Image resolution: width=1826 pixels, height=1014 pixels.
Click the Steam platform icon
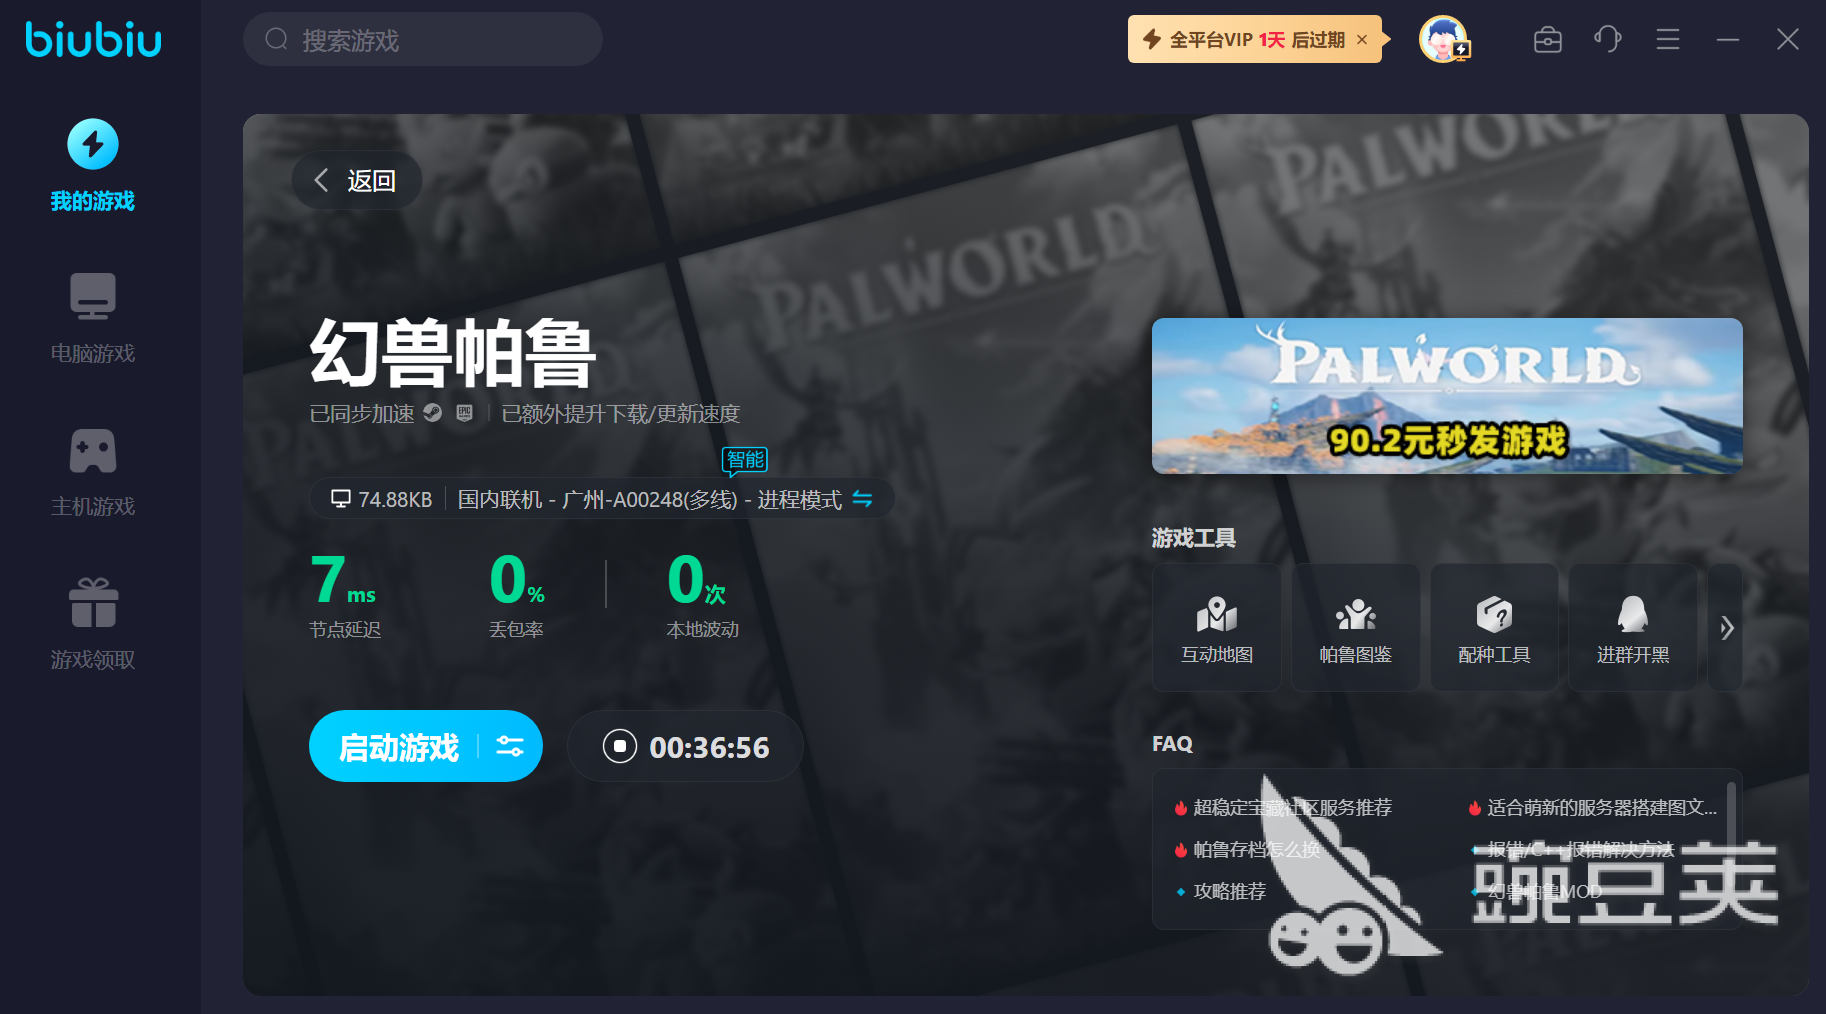coord(432,413)
